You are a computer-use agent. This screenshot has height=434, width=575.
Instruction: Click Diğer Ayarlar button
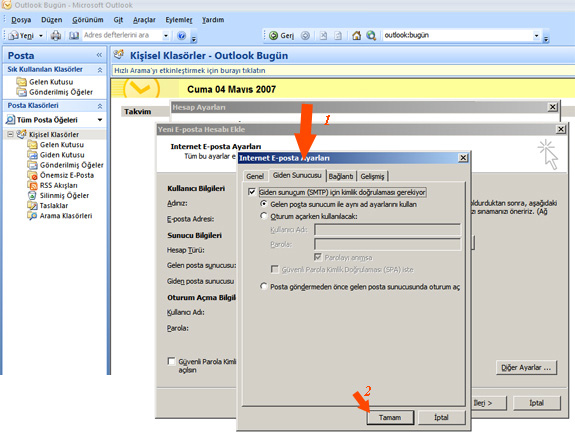click(x=526, y=367)
